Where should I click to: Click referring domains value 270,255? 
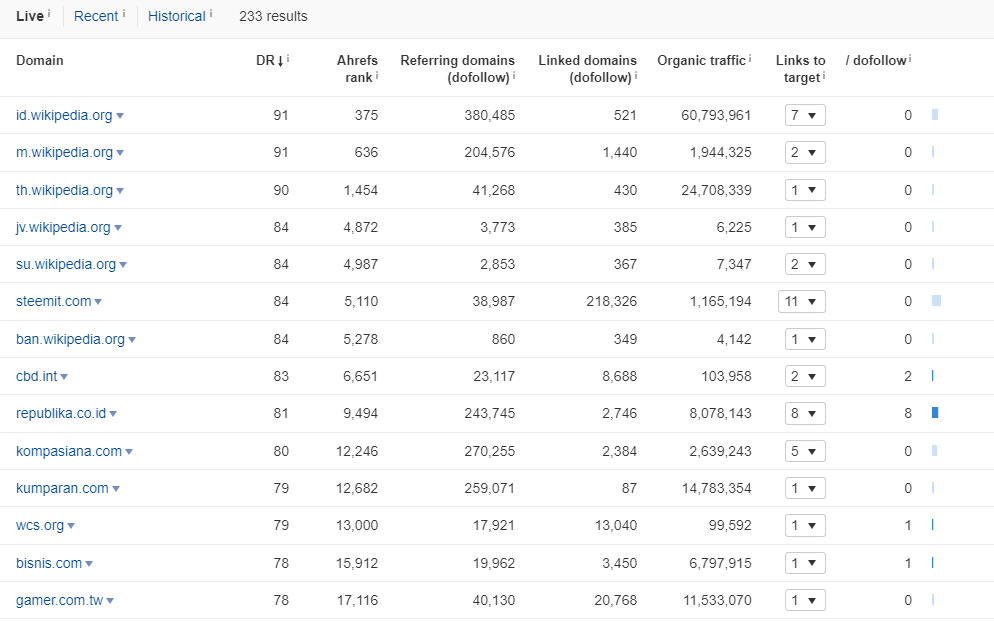(x=489, y=451)
